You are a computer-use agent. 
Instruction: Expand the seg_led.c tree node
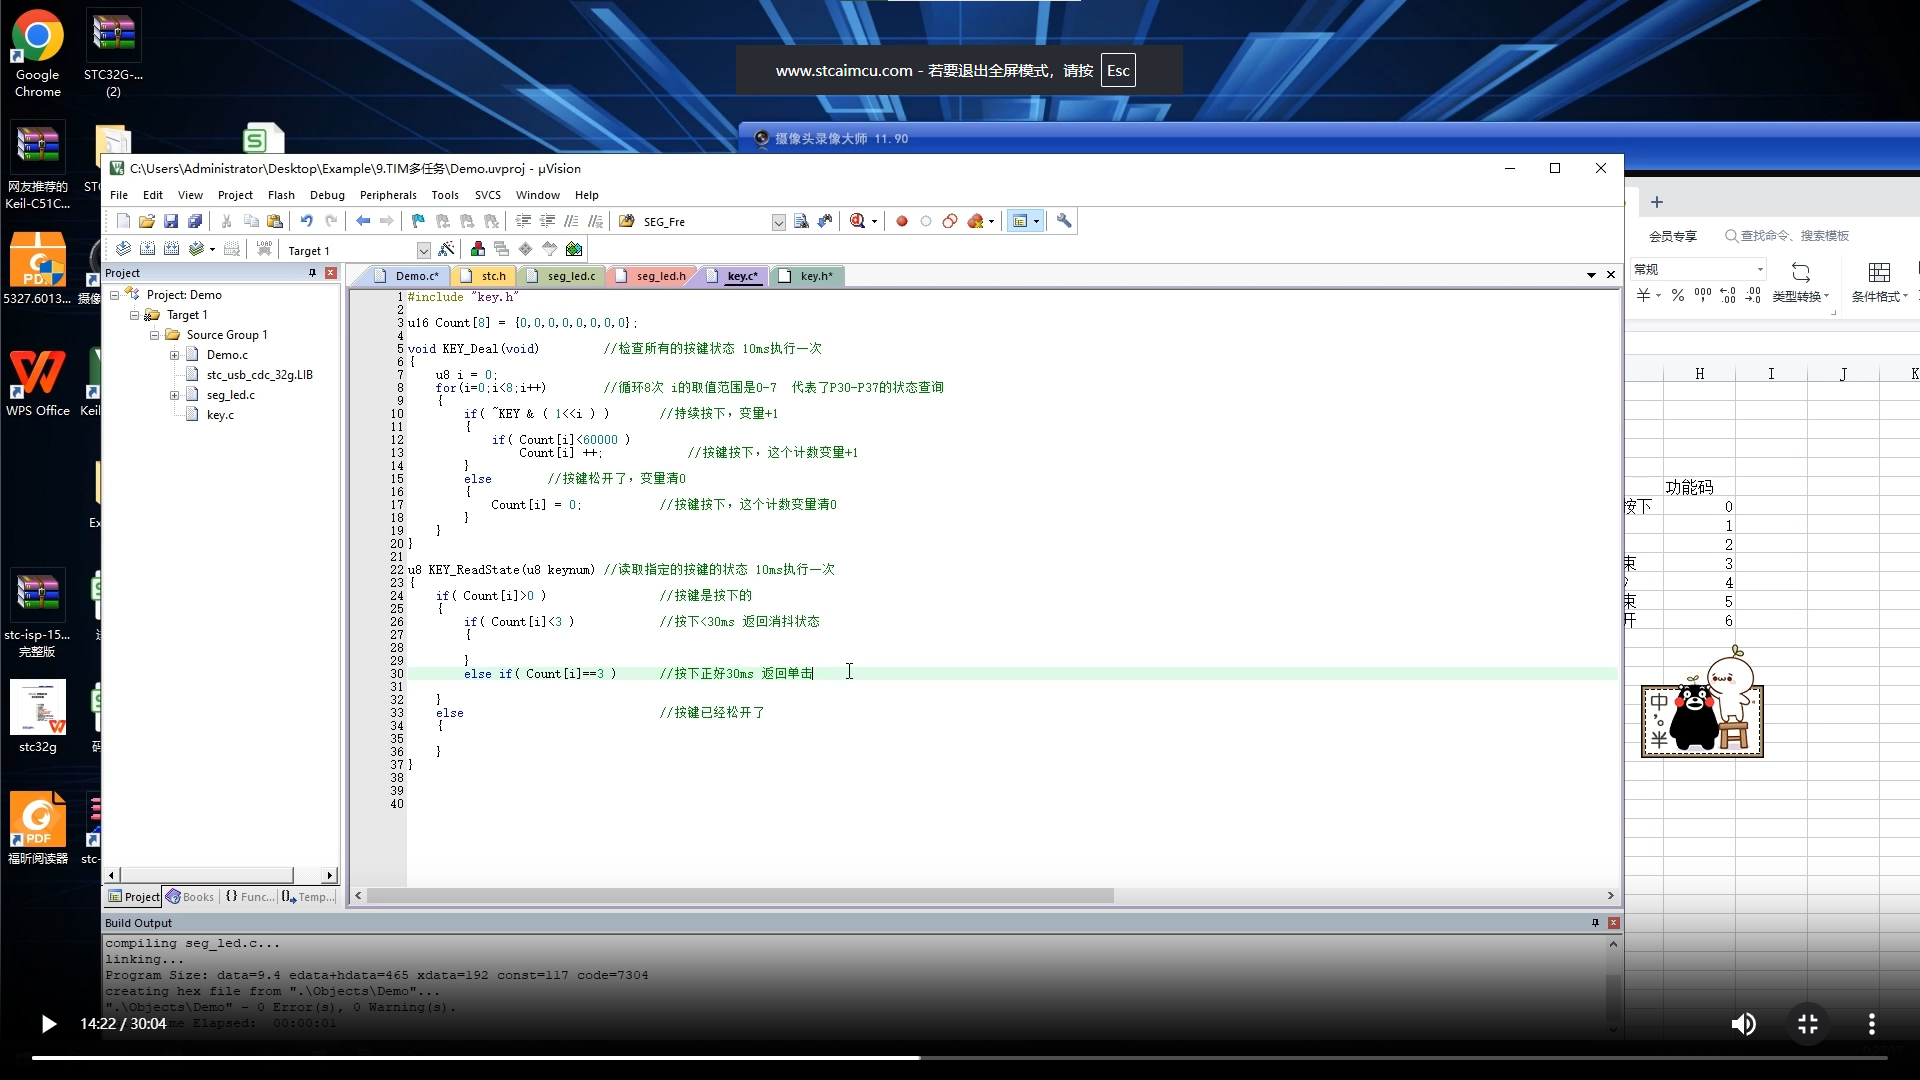pyautogui.click(x=174, y=395)
